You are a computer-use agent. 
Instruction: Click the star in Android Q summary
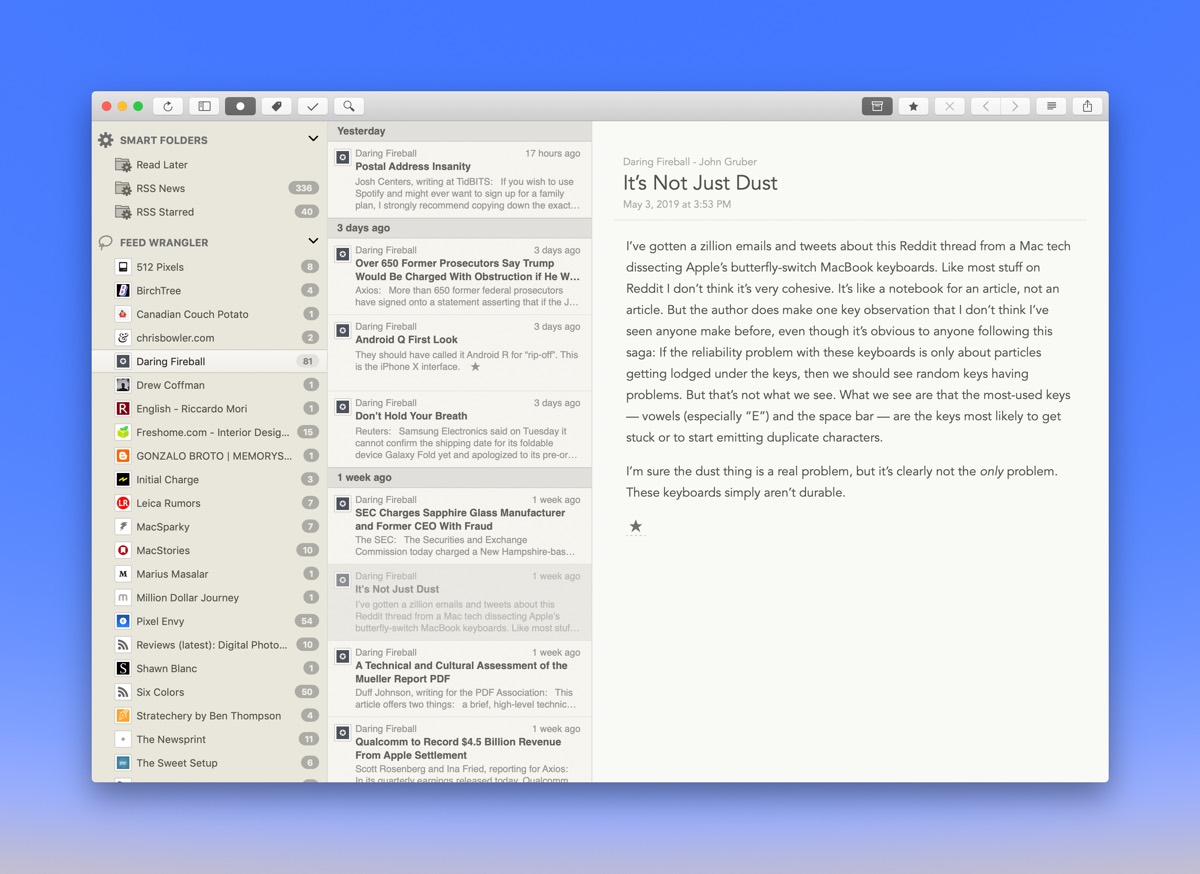coord(475,367)
